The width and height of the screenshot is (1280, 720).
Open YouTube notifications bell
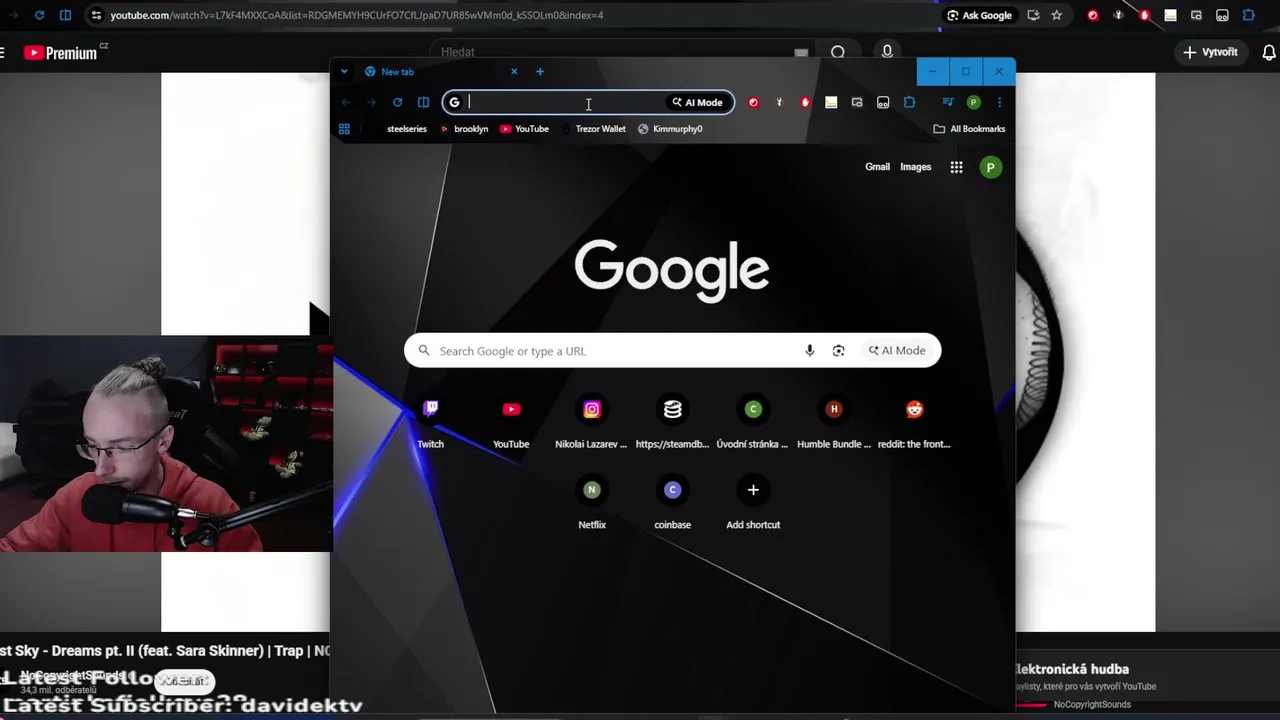[1269, 52]
